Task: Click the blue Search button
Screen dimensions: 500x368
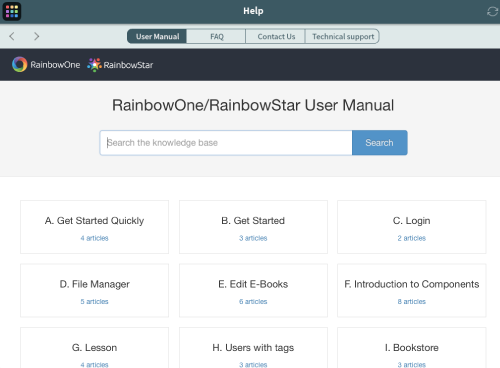Action: (380, 143)
